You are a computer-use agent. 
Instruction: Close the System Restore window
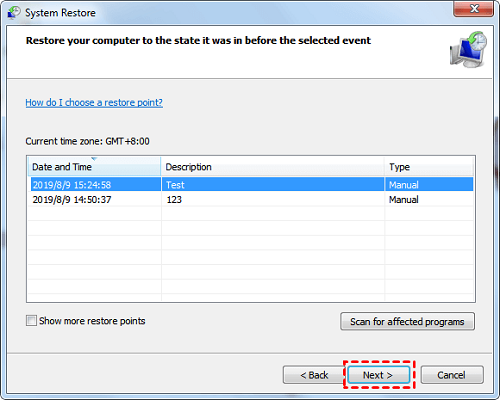pos(474,9)
